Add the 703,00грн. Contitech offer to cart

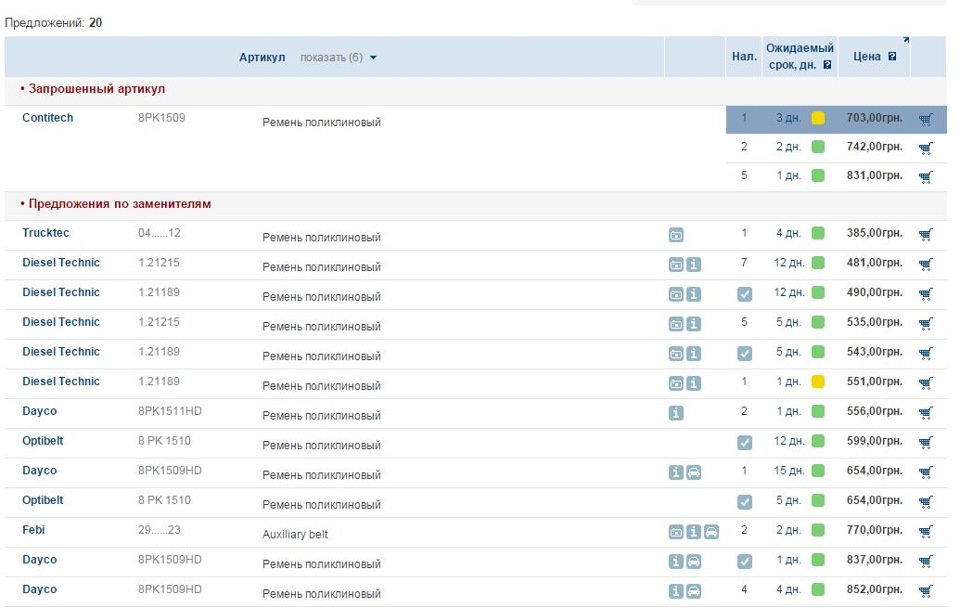click(925, 119)
